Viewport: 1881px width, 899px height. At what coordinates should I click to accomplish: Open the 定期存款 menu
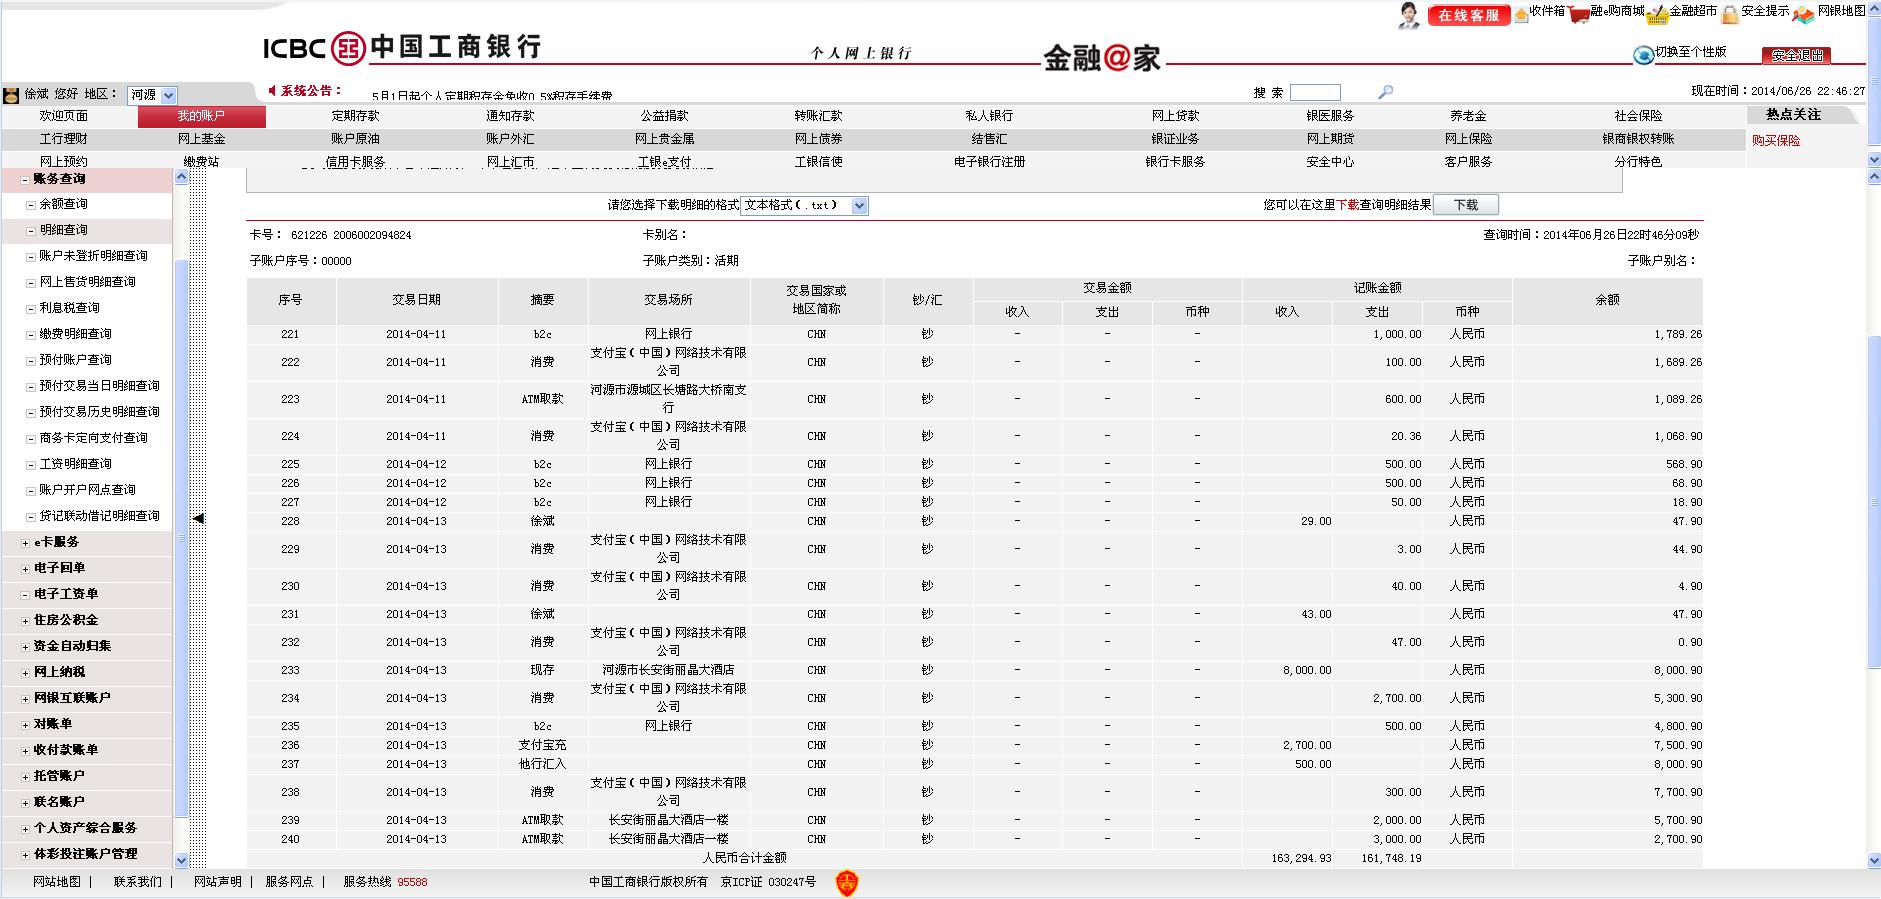356,116
